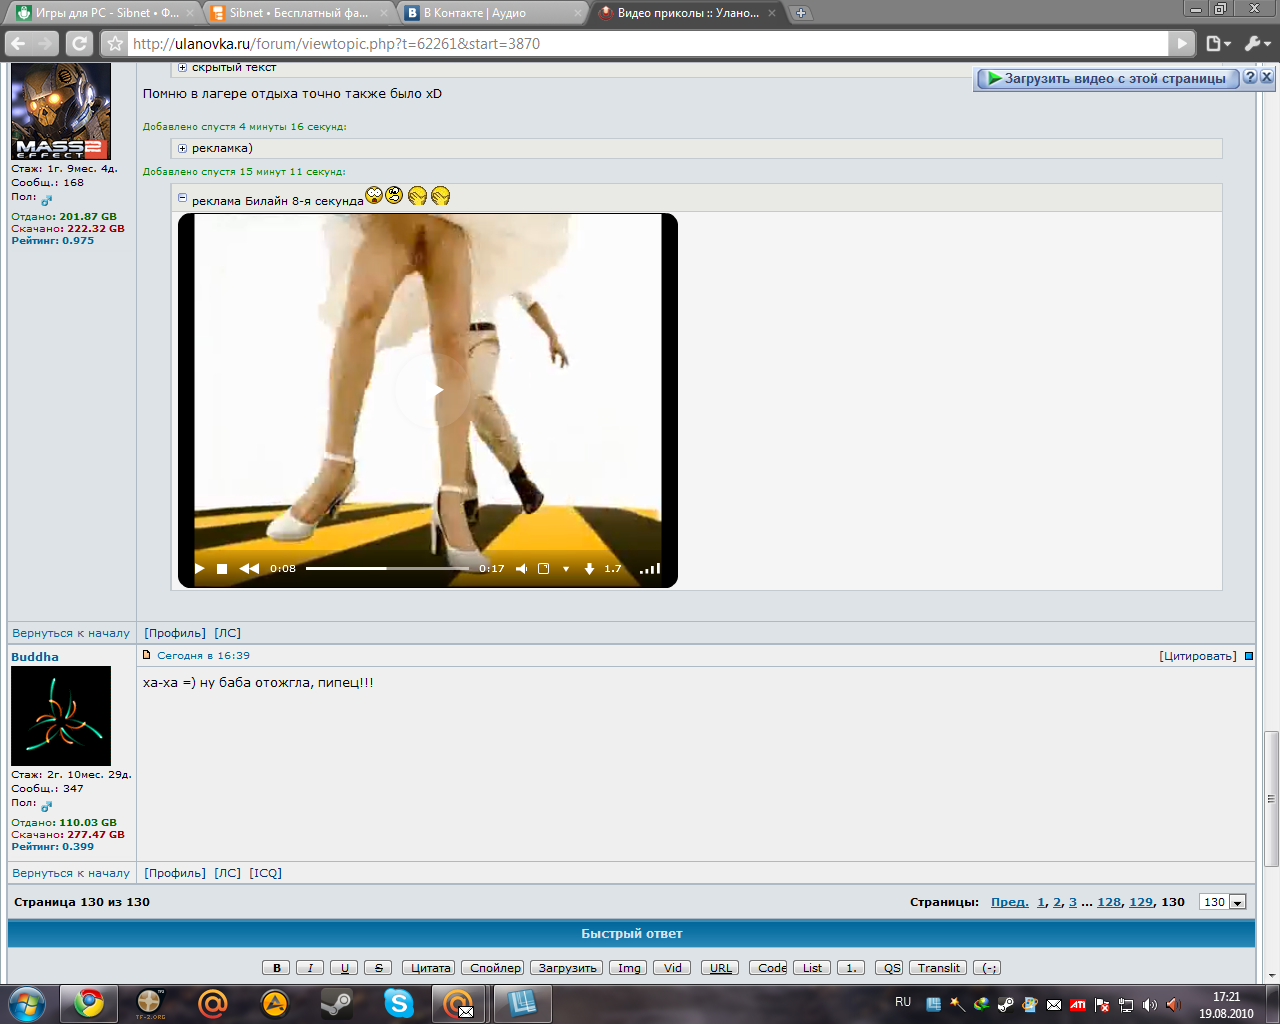Expand the 'рекламка)' spoiler
Viewport: 1280px width, 1024px height.
click(x=182, y=148)
